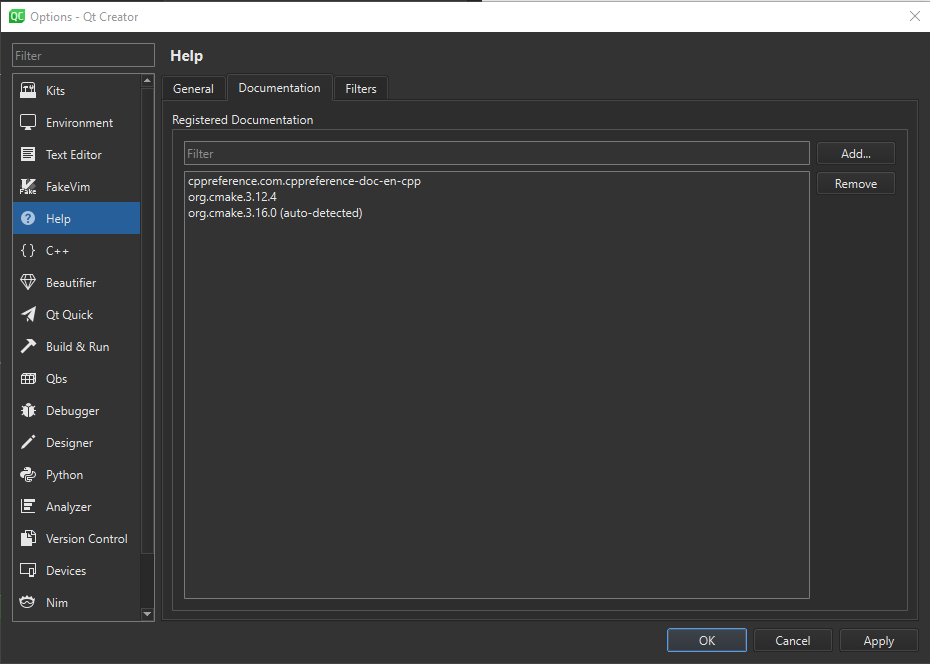The width and height of the screenshot is (930, 664).
Task: Open the Kits category icon
Action: 28,90
